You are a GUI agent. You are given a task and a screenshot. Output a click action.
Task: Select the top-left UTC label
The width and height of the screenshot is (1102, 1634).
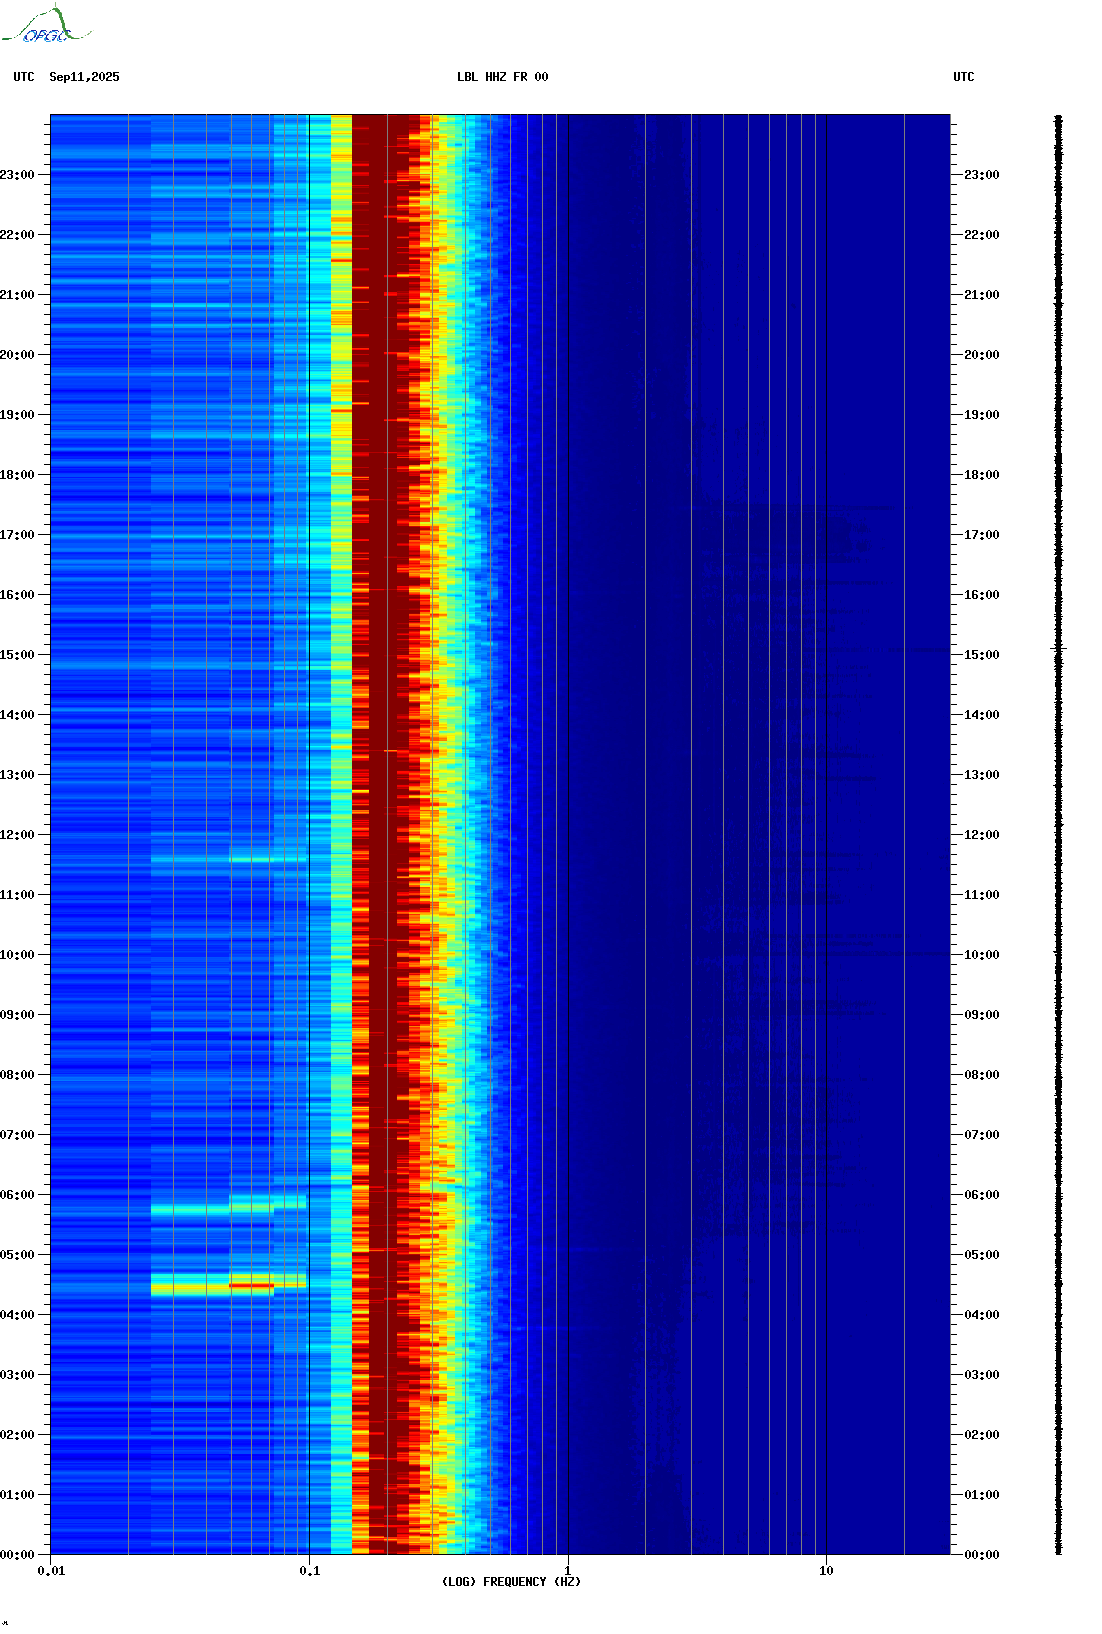(x=24, y=77)
